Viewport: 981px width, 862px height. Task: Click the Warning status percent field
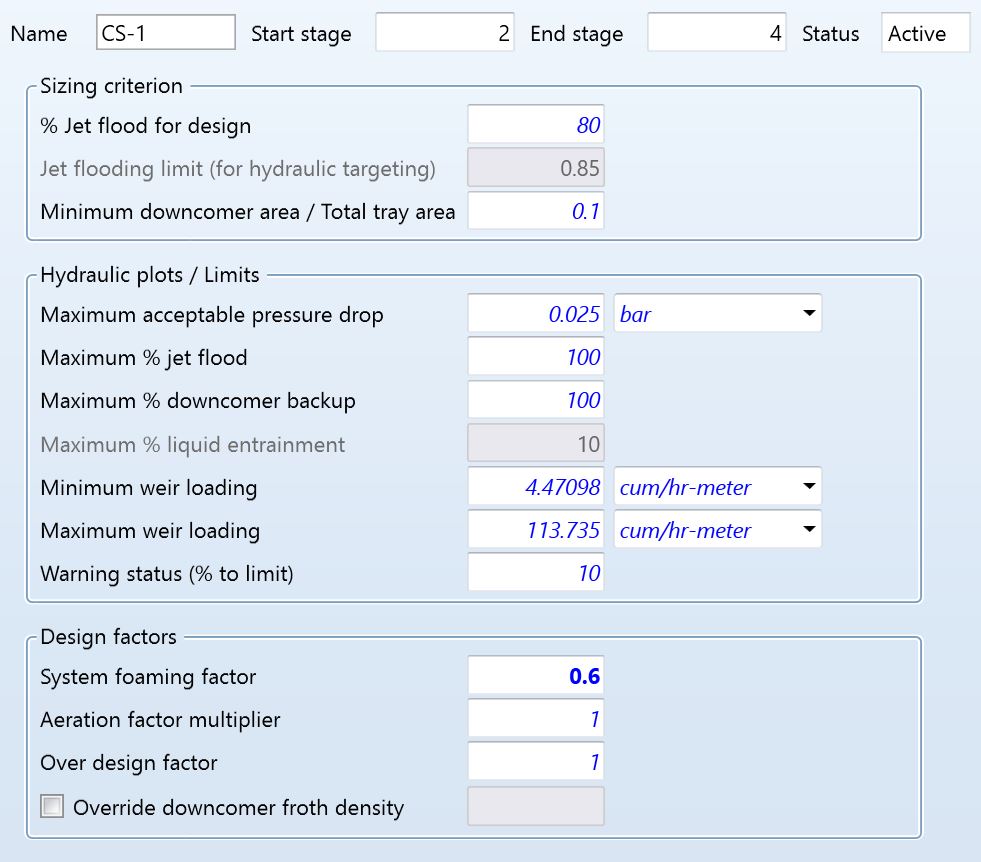[x=536, y=574]
